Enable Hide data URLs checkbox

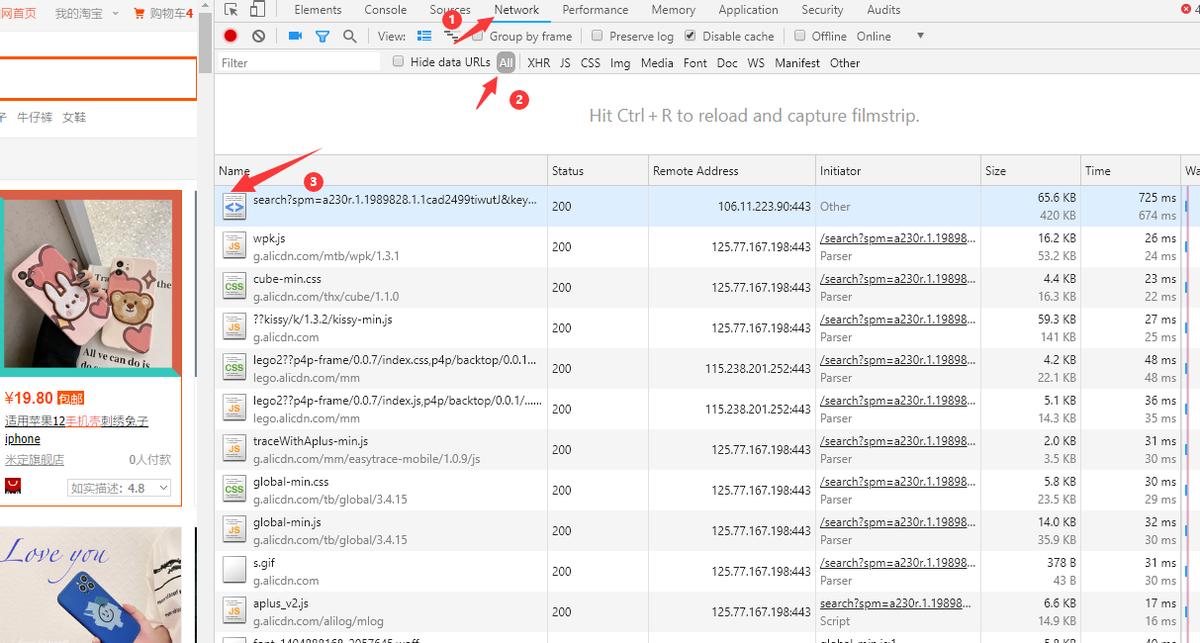[x=398, y=62]
